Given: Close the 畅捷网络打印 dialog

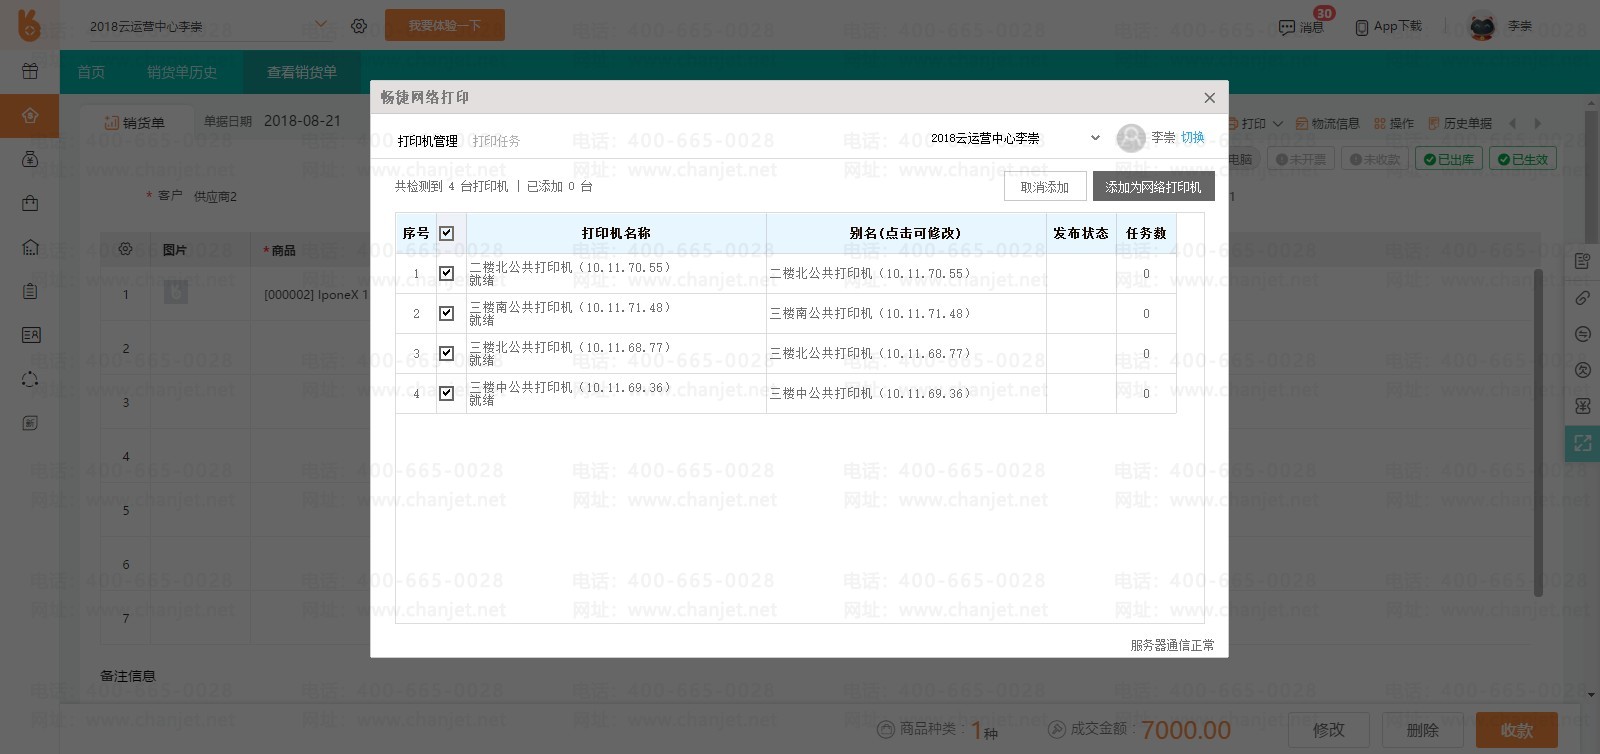Looking at the screenshot, I should coord(1209,97).
